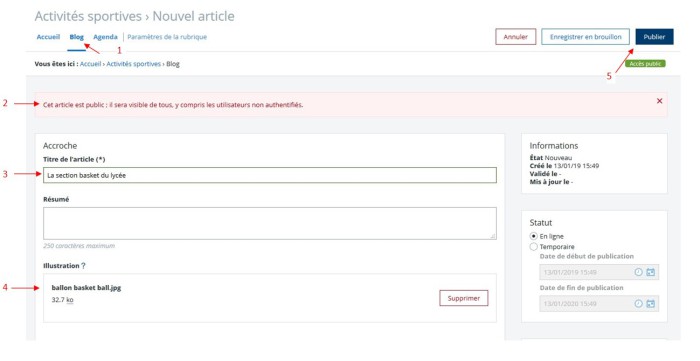Open Paramètres de la rubrique

point(167,37)
